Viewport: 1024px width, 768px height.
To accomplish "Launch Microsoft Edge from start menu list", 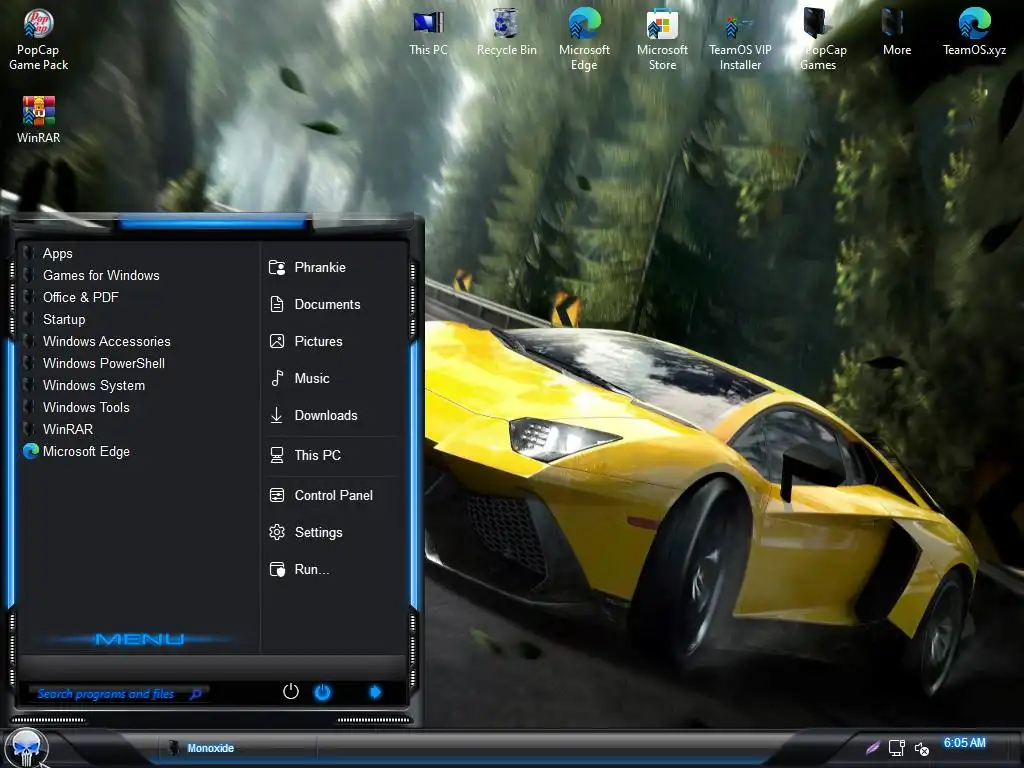I will coord(76,451).
